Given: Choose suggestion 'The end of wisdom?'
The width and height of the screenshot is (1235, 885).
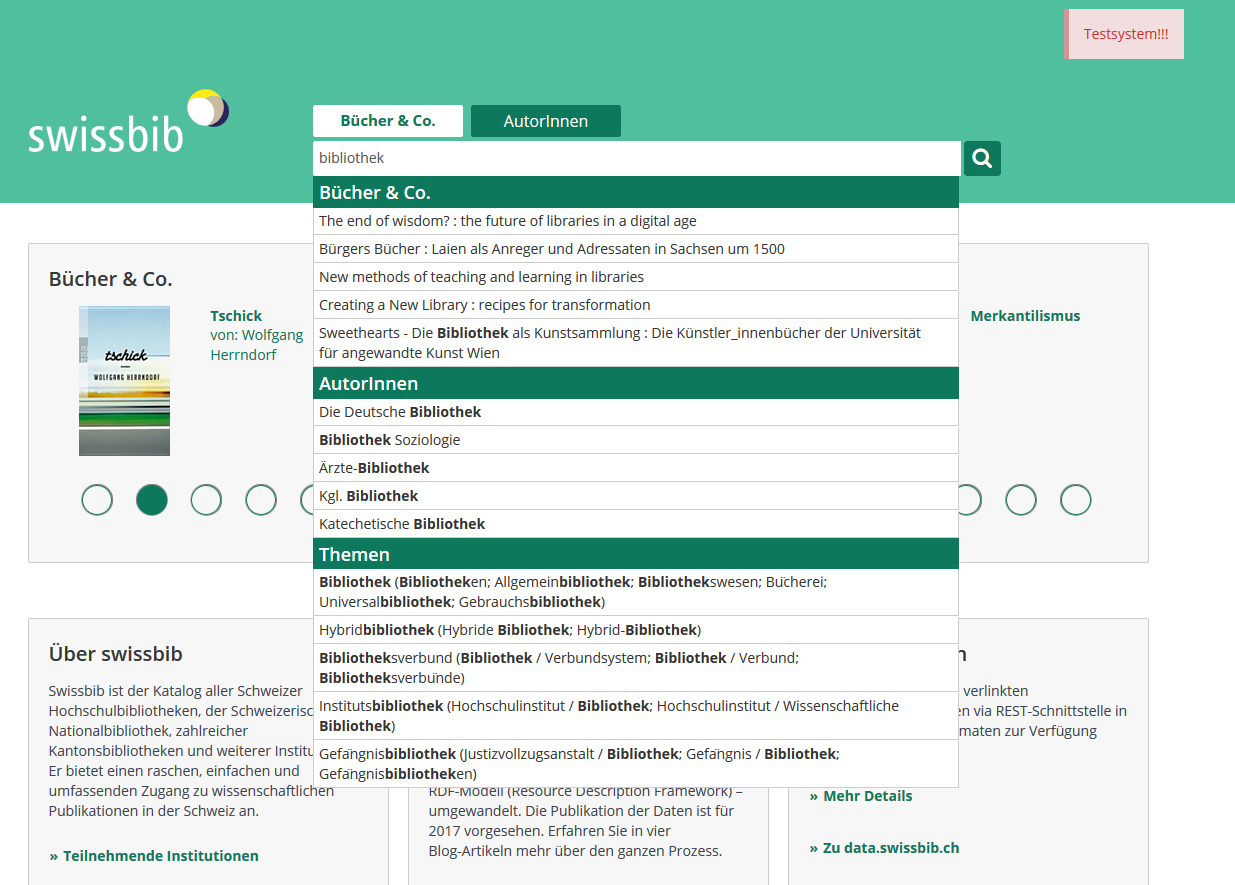Looking at the screenshot, I should tap(508, 221).
